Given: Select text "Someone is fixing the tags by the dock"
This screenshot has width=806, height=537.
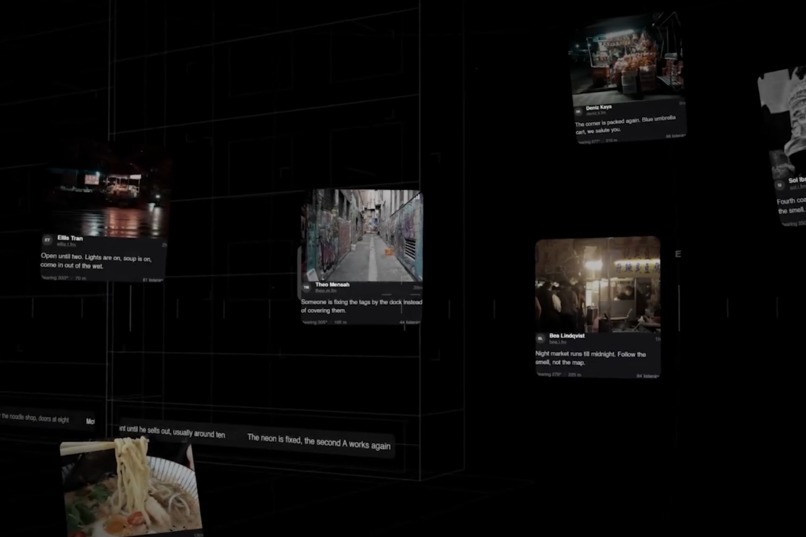Looking at the screenshot, I should click(352, 302).
